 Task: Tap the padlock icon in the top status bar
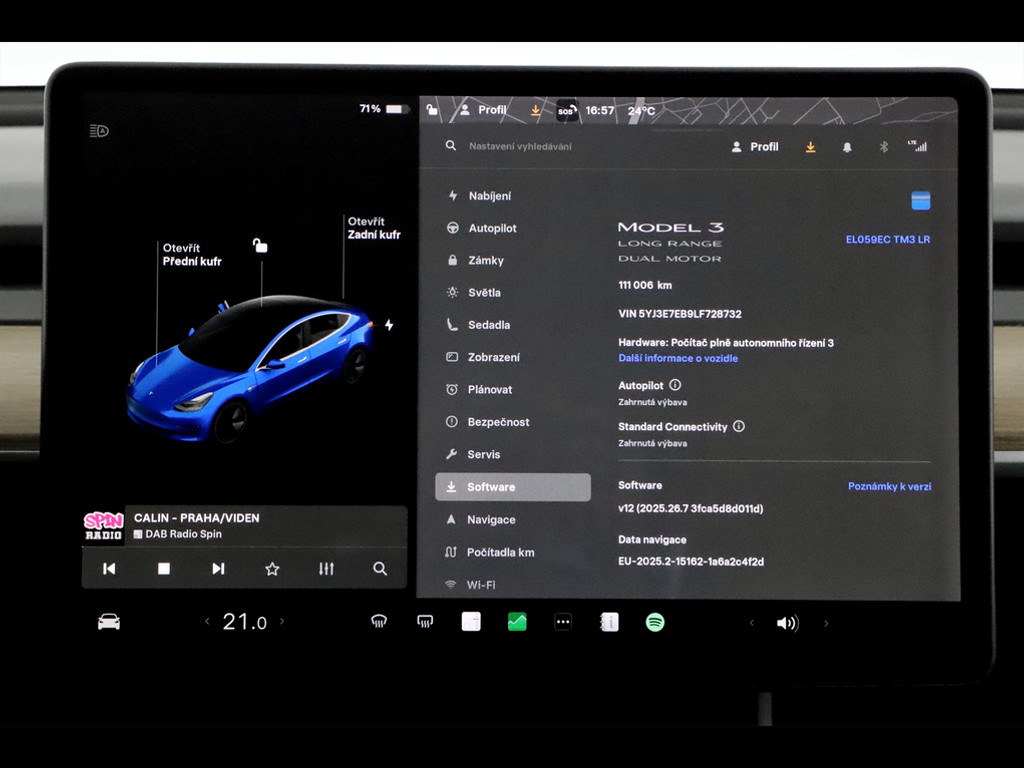pyautogui.click(x=432, y=110)
